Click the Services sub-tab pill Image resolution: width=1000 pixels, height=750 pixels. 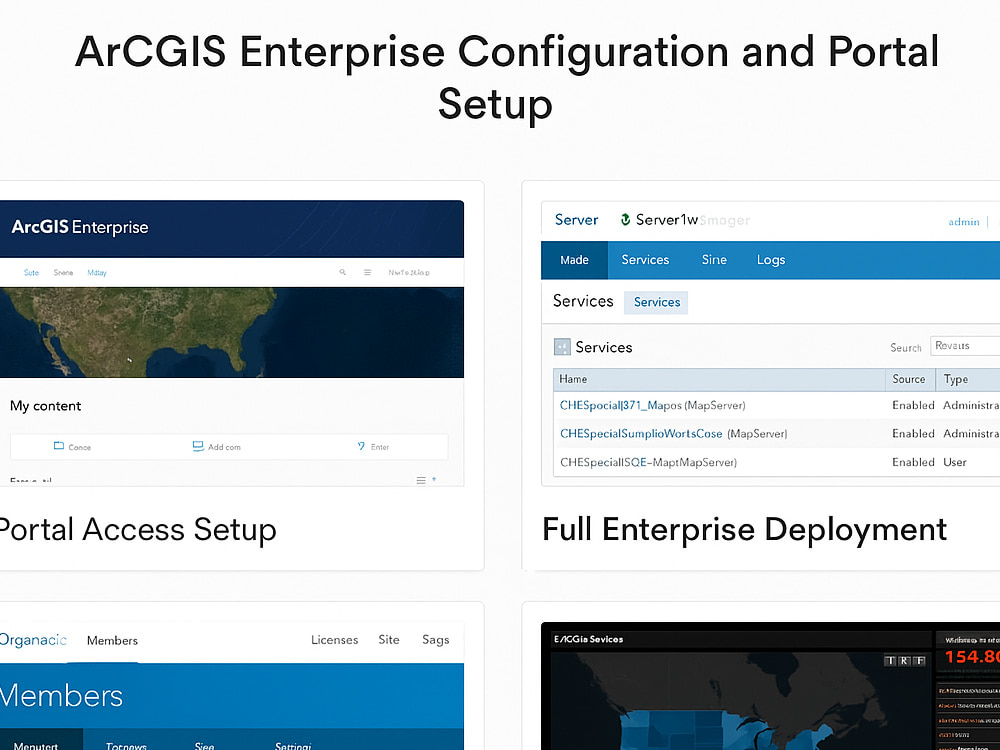point(657,302)
